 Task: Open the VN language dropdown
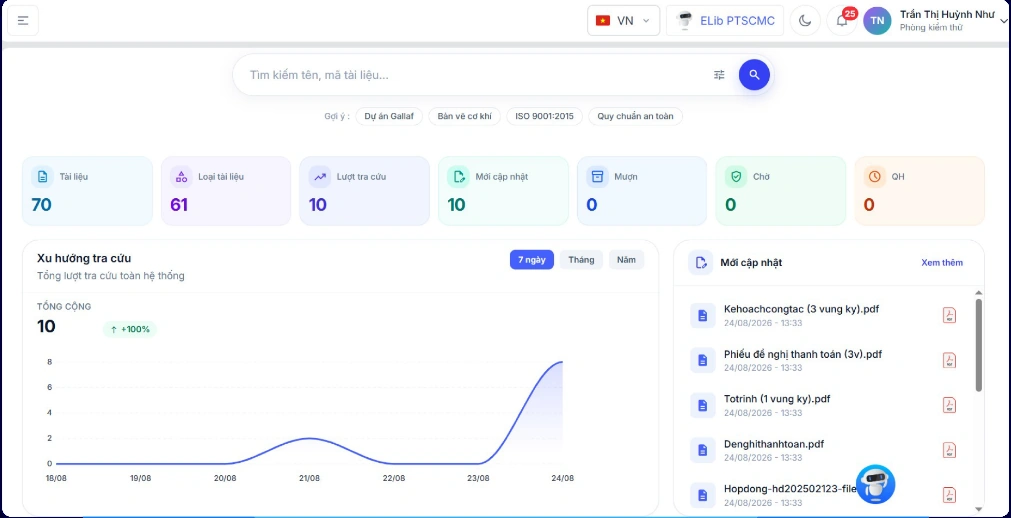coord(623,21)
